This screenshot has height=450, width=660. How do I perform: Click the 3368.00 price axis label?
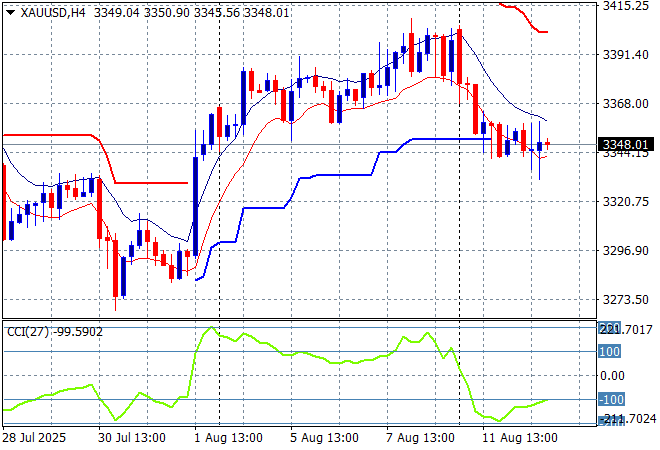(x=625, y=104)
